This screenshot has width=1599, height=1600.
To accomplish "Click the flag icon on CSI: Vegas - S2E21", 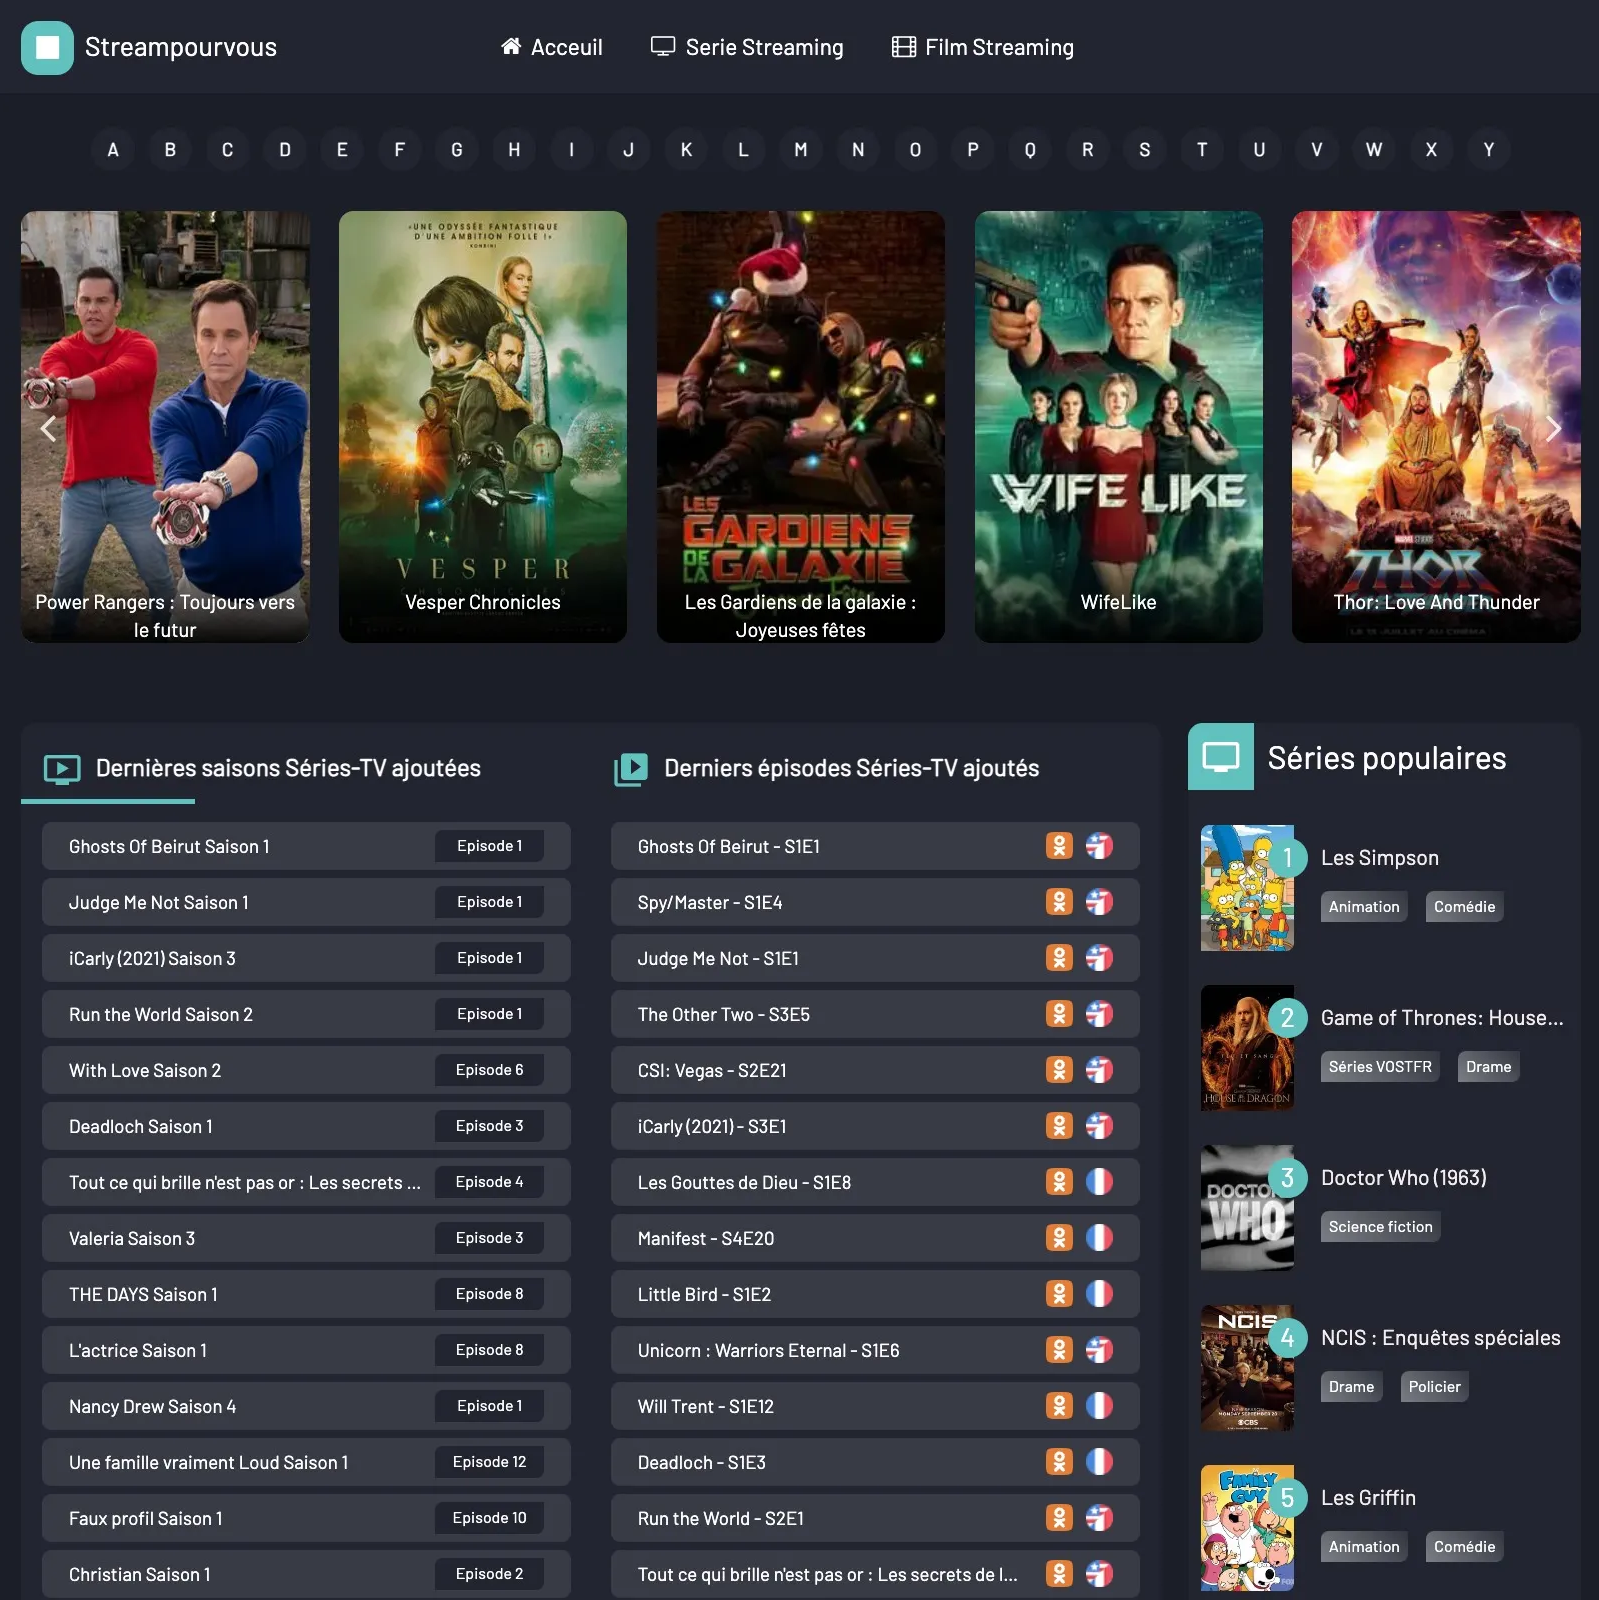I will point(1099,1070).
